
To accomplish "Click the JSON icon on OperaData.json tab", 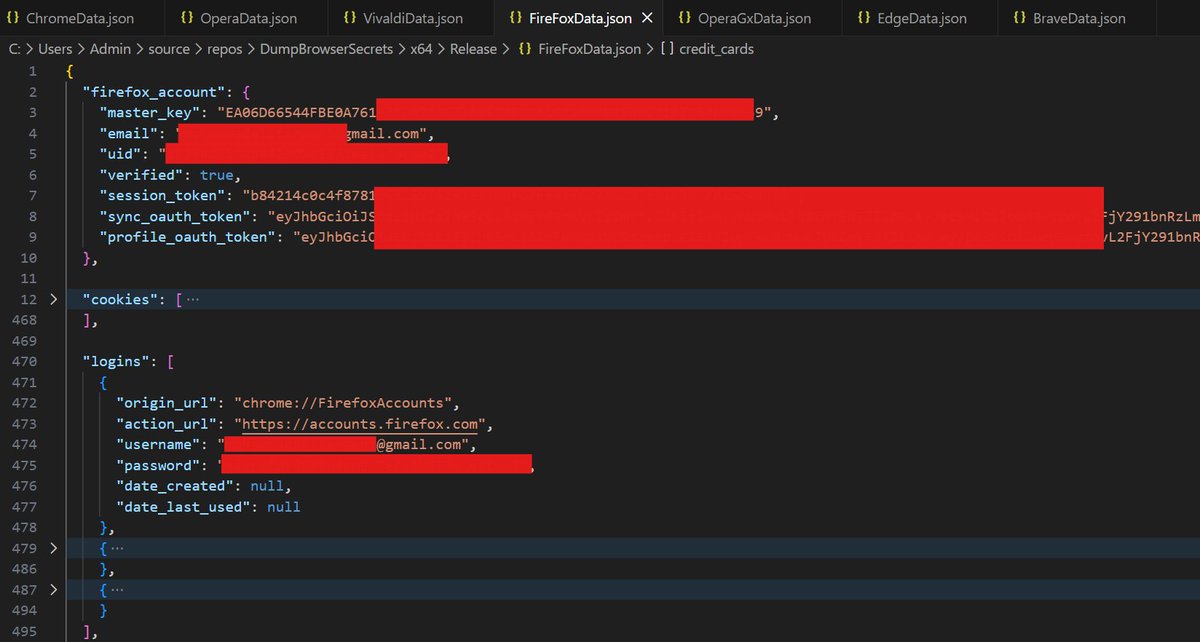I will [188, 18].
